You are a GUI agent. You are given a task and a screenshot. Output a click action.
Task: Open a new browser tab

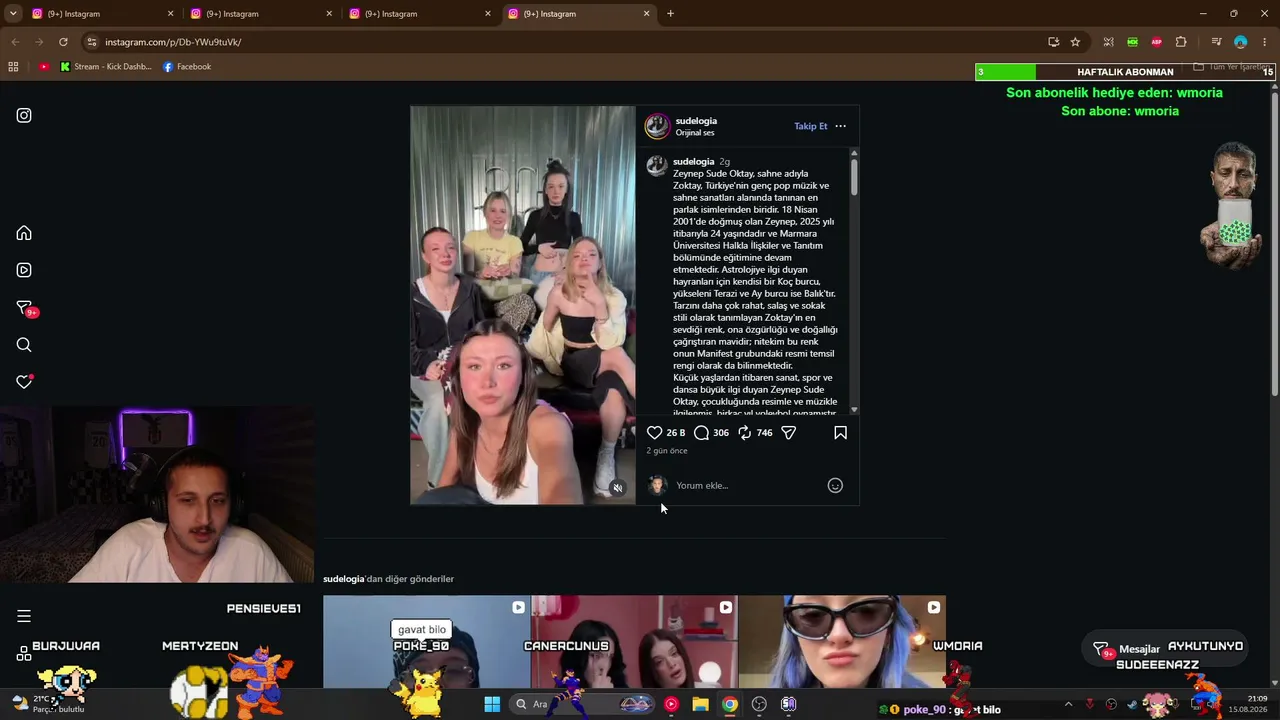coord(670,14)
